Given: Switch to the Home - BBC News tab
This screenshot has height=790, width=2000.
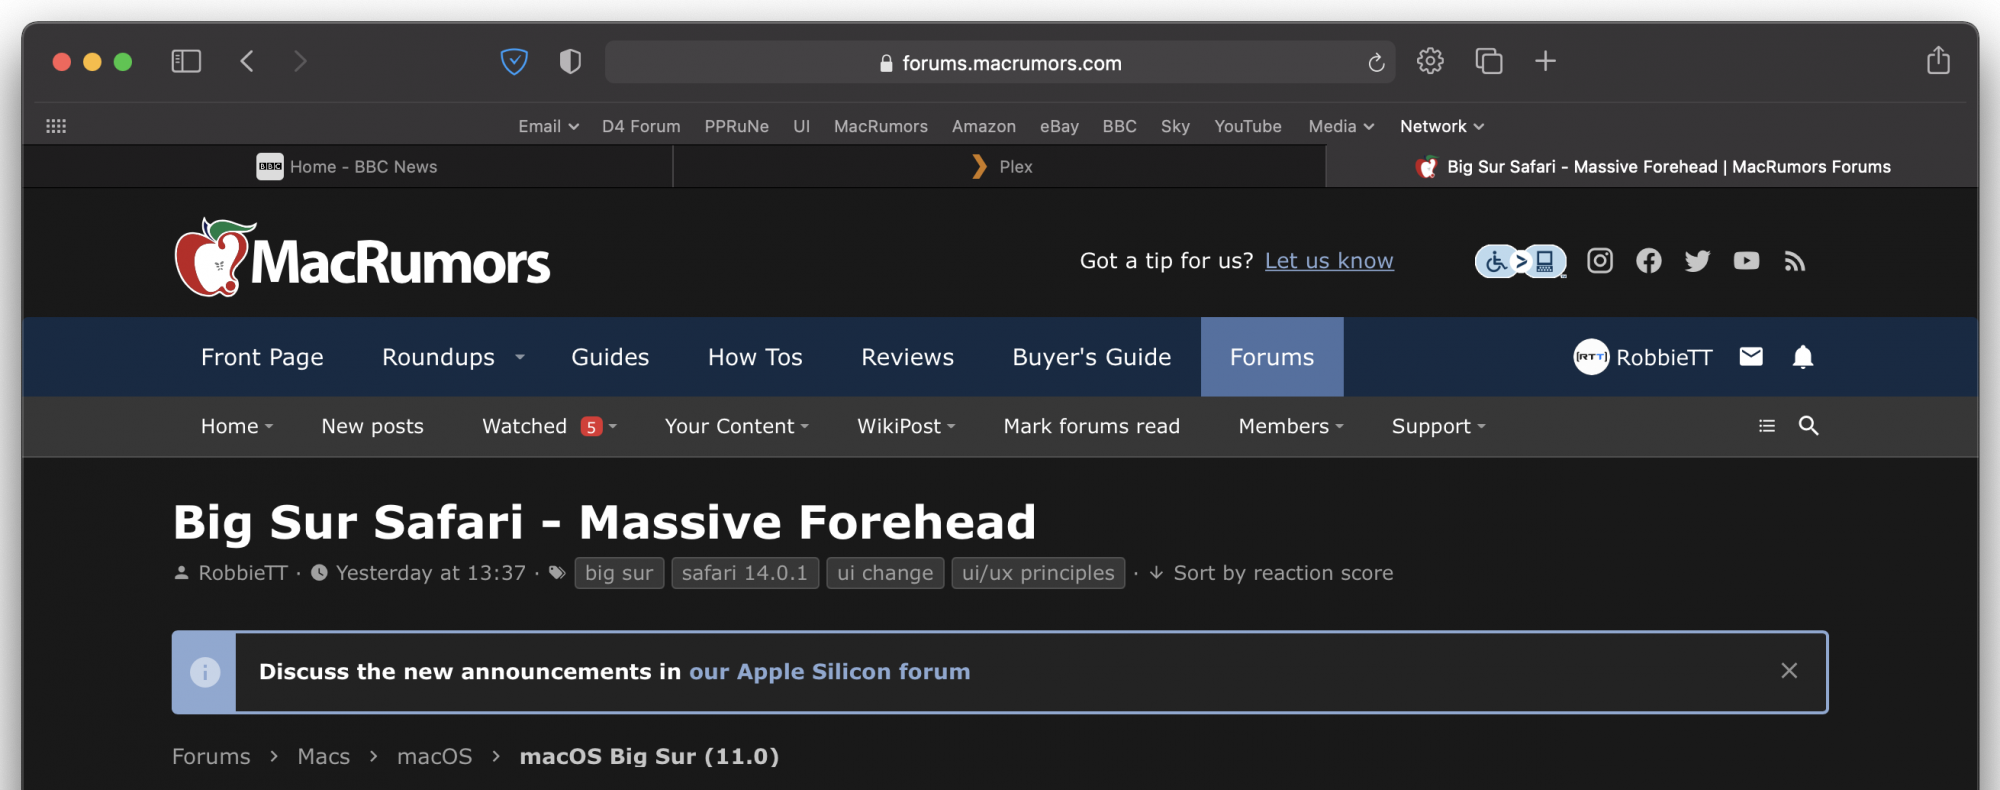Looking at the screenshot, I should tap(348, 167).
